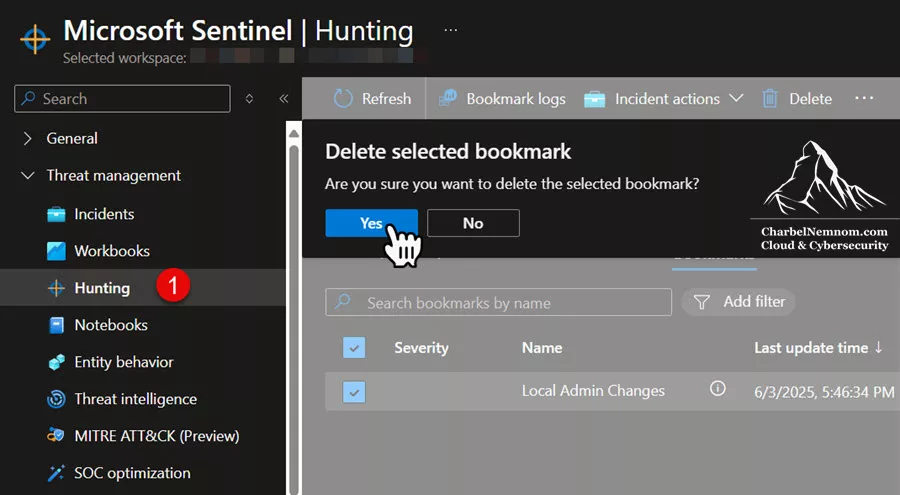Click the Add filter label
The height and width of the screenshot is (495, 900).
click(x=754, y=301)
